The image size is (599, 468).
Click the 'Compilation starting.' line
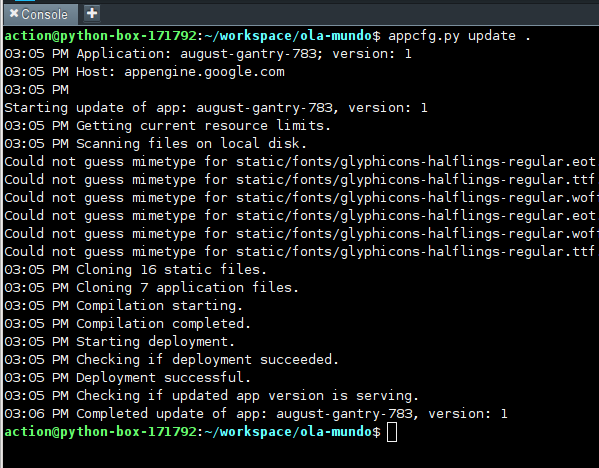[123, 306]
